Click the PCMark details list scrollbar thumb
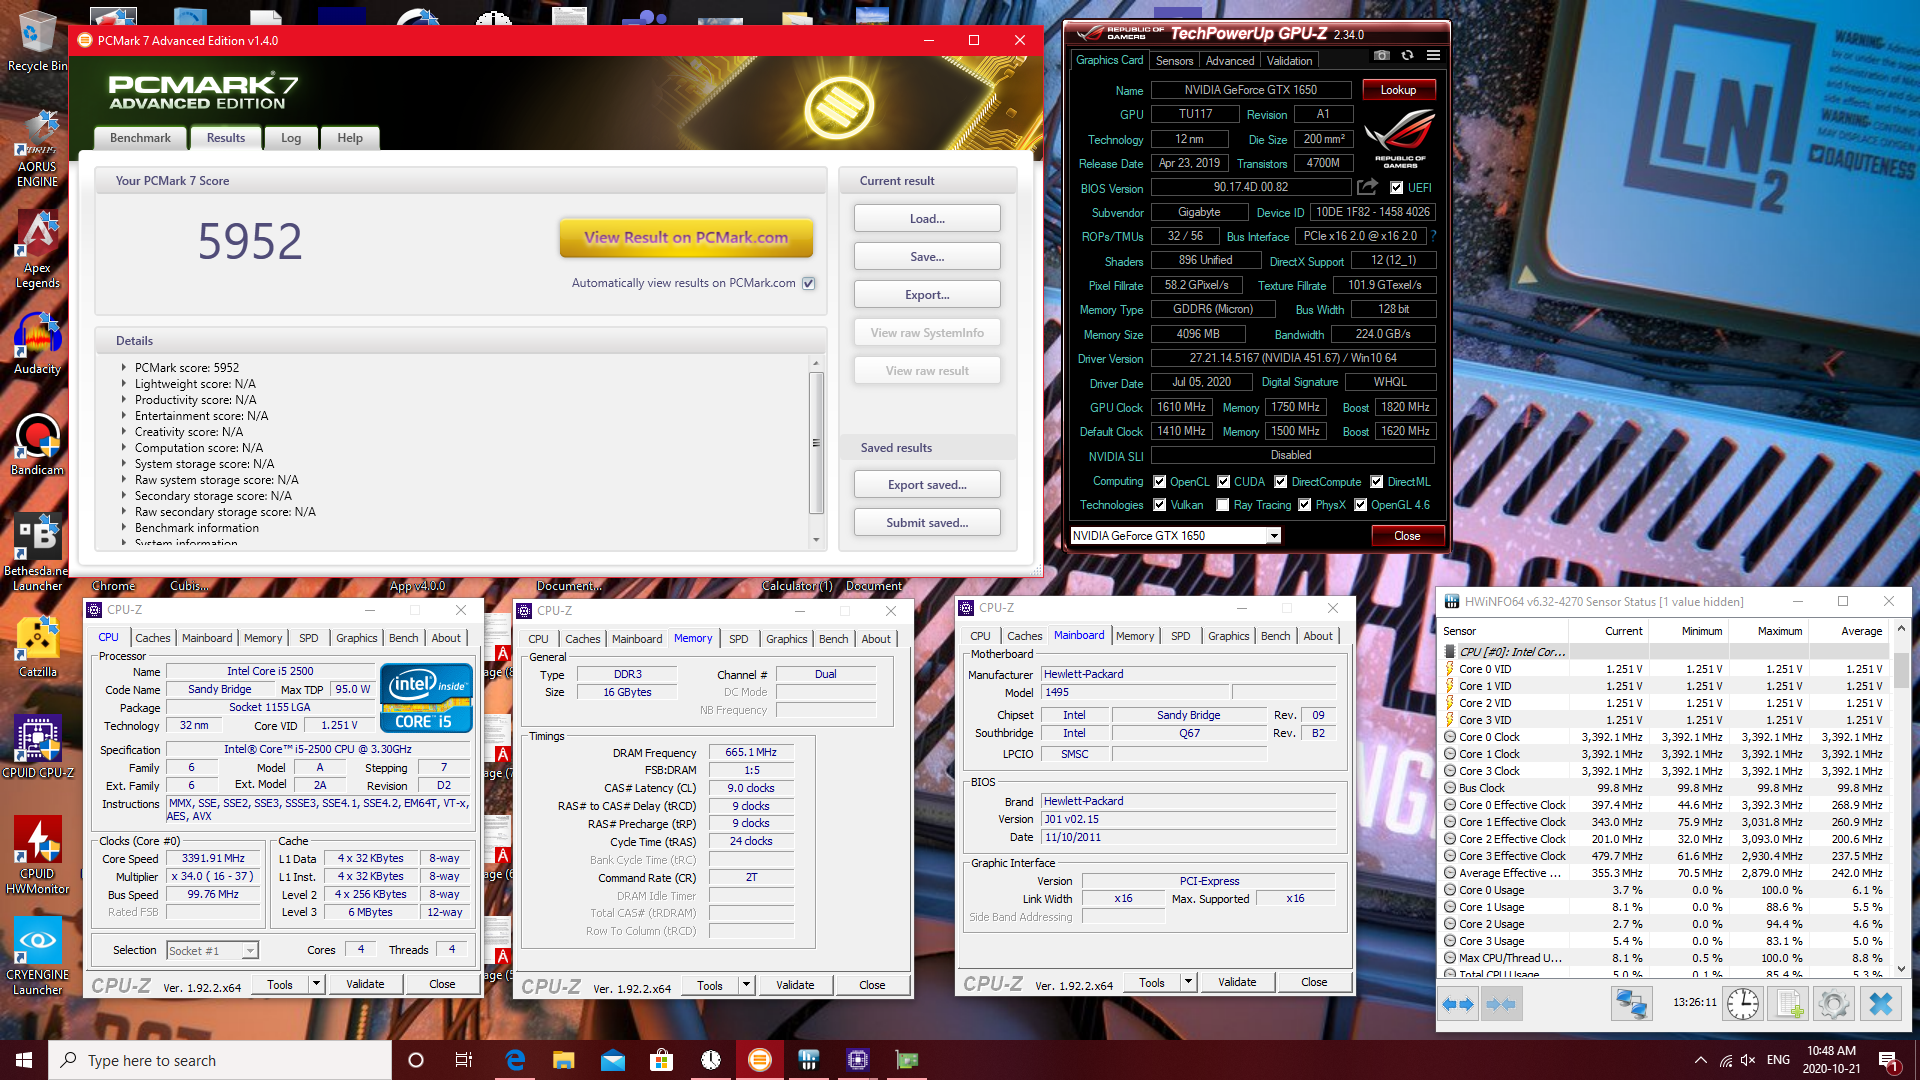 click(816, 442)
